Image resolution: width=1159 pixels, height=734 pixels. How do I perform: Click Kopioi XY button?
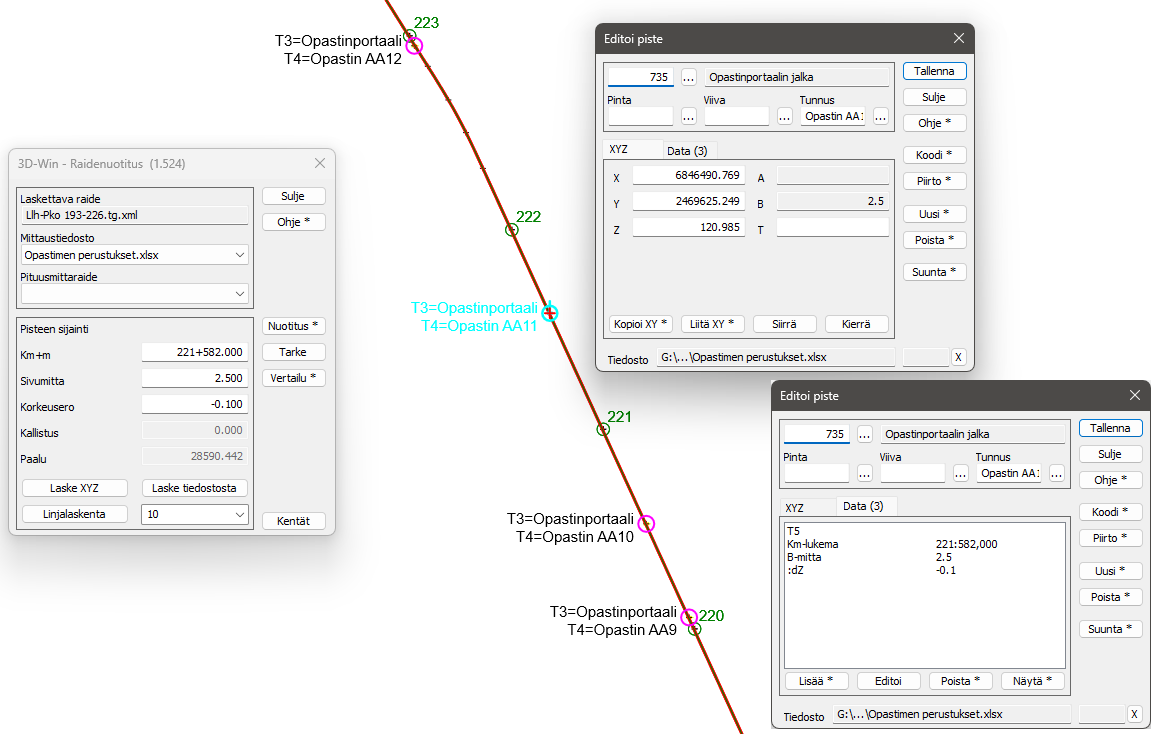coord(640,324)
